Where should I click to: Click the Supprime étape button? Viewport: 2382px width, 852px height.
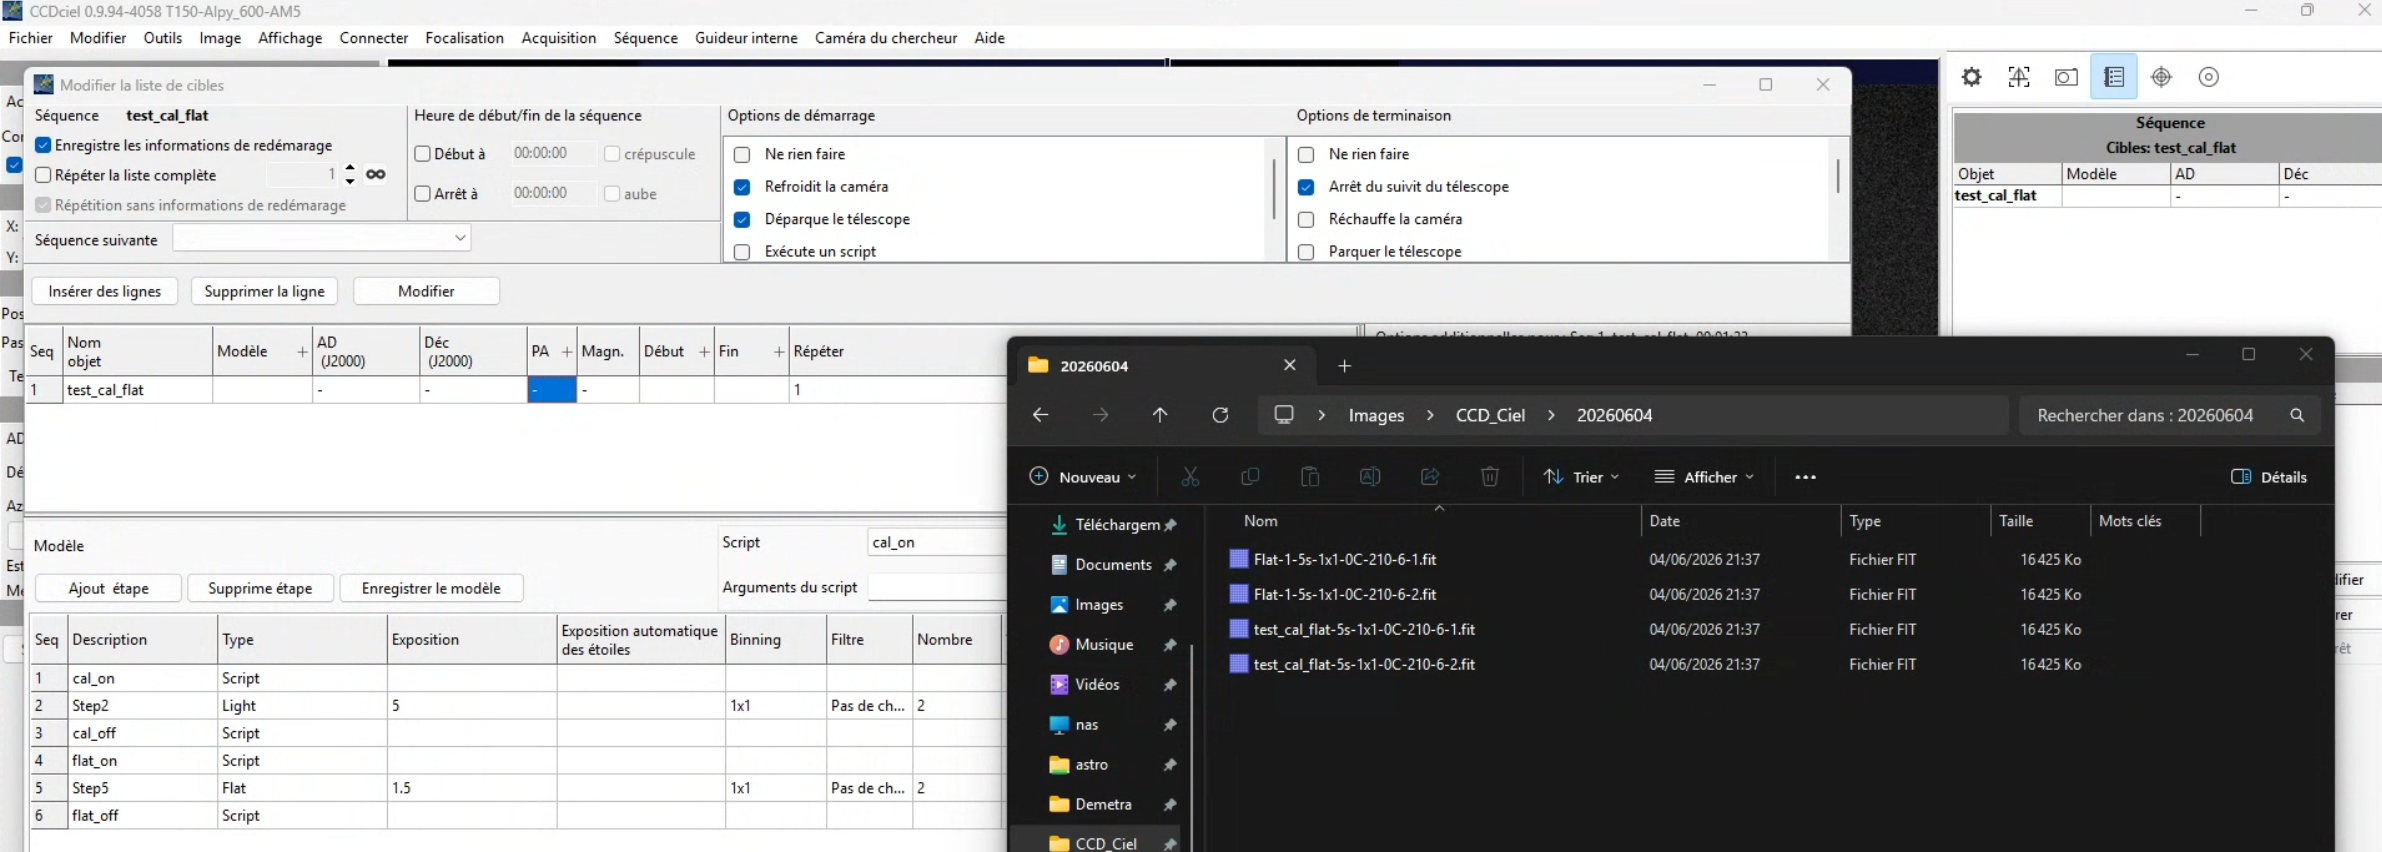260,588
